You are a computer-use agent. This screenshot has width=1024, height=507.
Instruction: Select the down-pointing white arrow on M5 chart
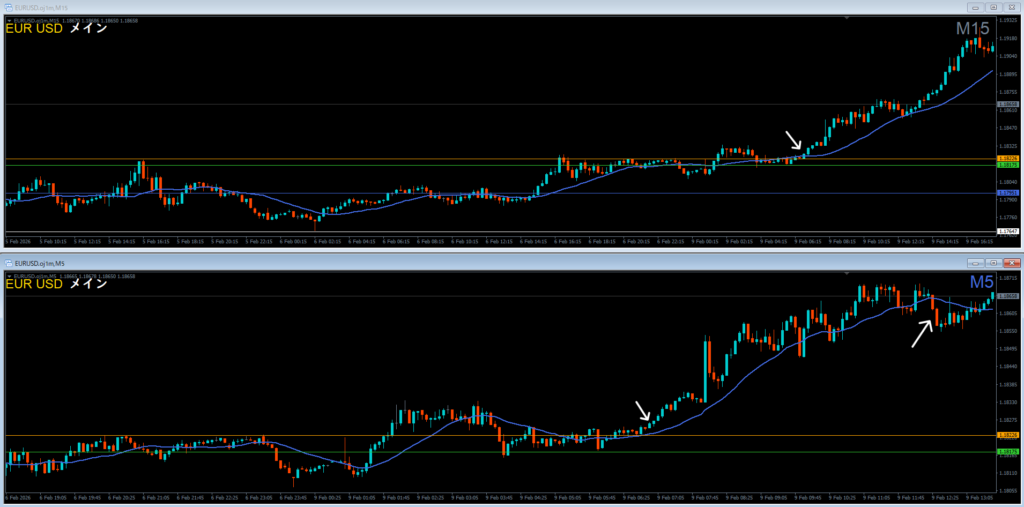click(x=643, y=410)
